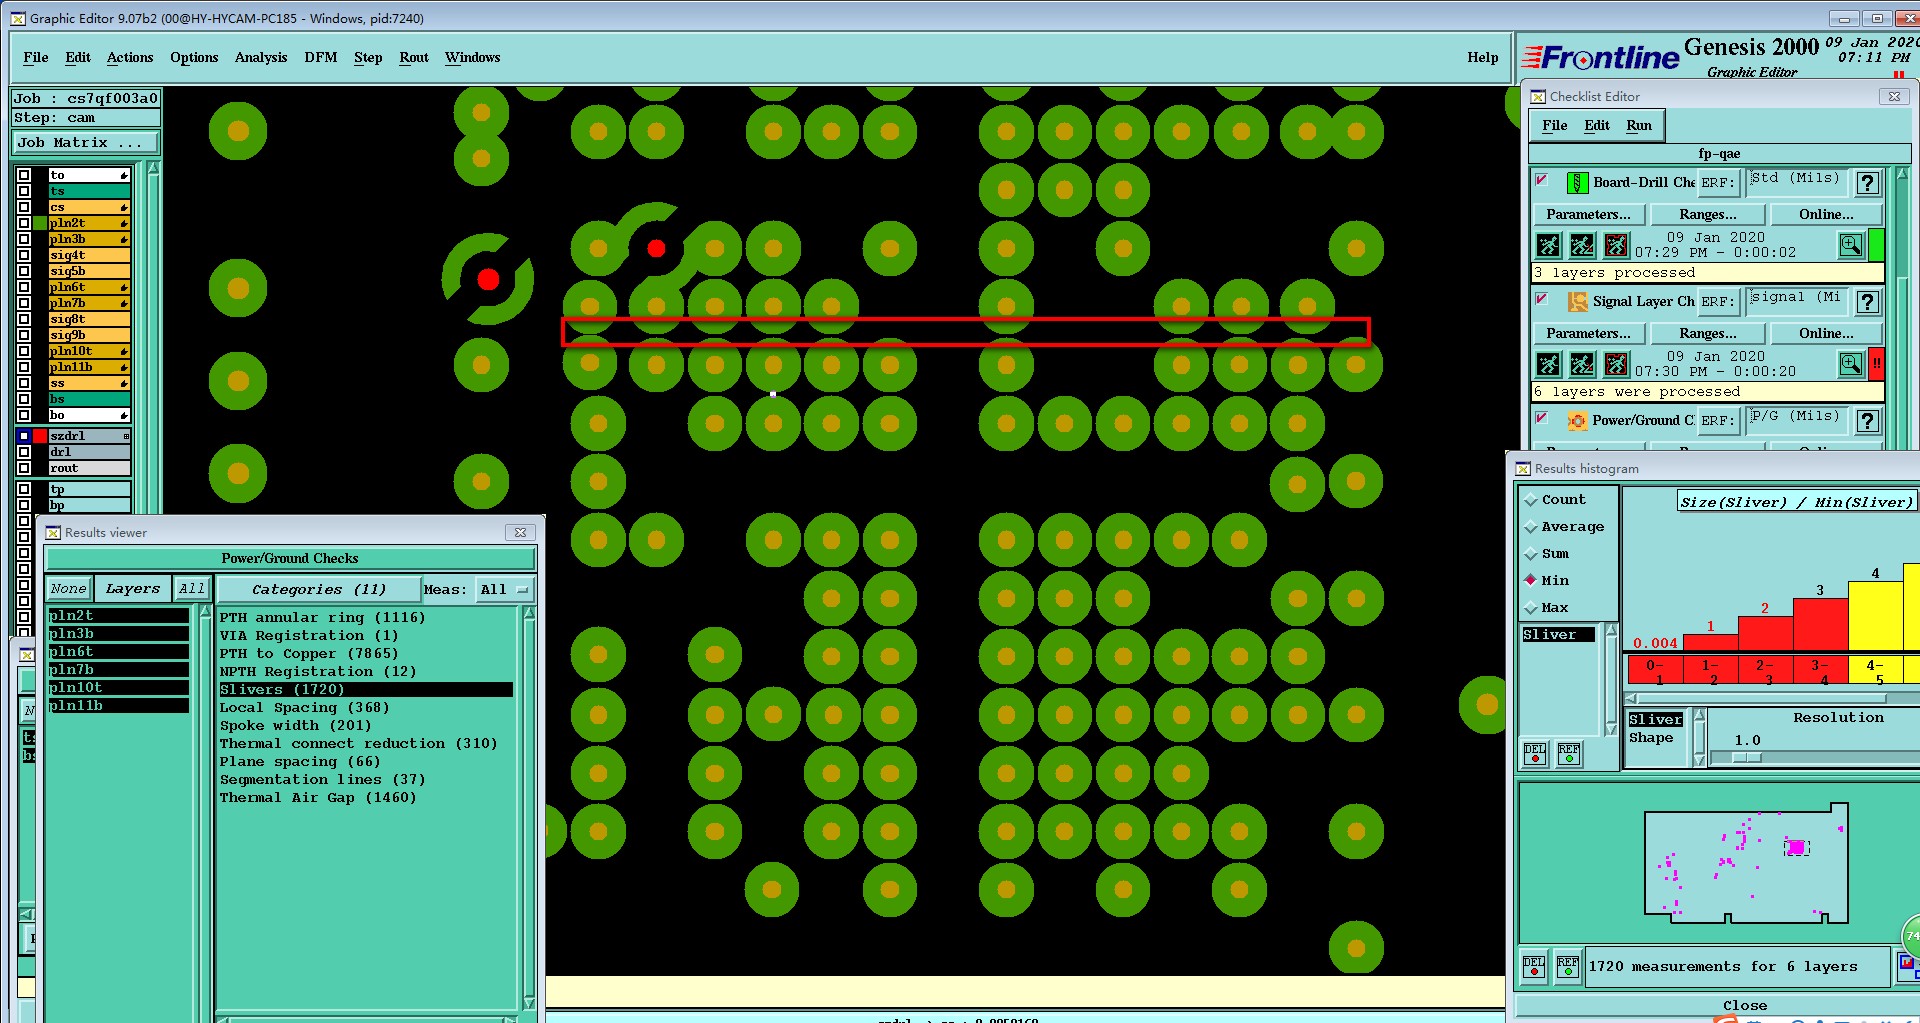The width and height of the screenshot is (1920, 1023).
Task: Open help for Power/Ground Checks
Action: click(x=1867, y=421)
